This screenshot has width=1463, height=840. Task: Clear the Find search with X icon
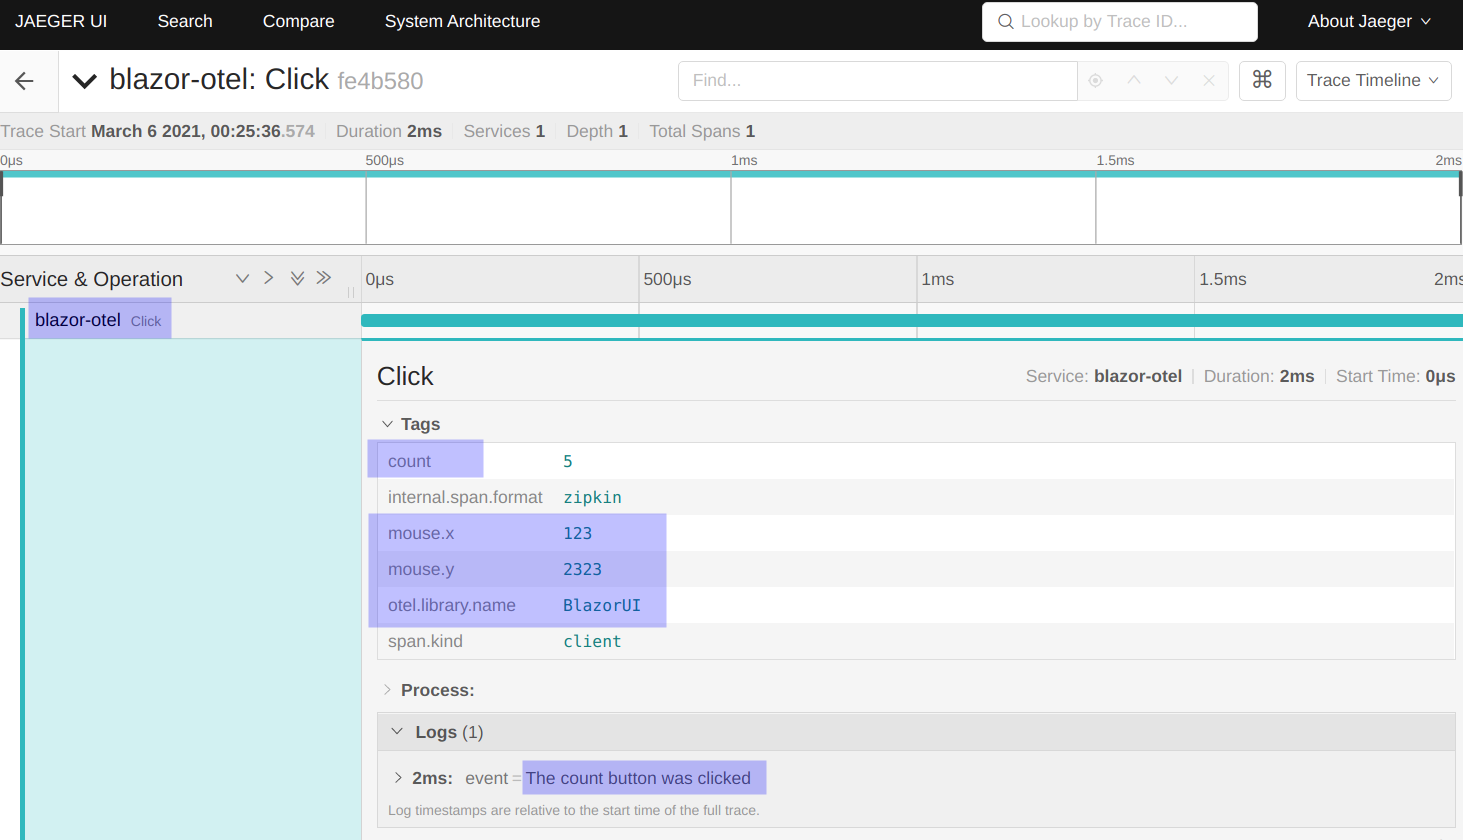[1209, 80]
